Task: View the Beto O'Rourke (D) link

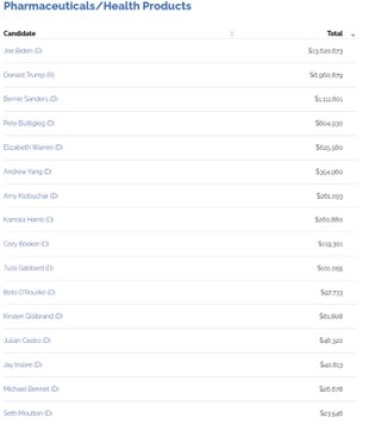Action: 29,292
